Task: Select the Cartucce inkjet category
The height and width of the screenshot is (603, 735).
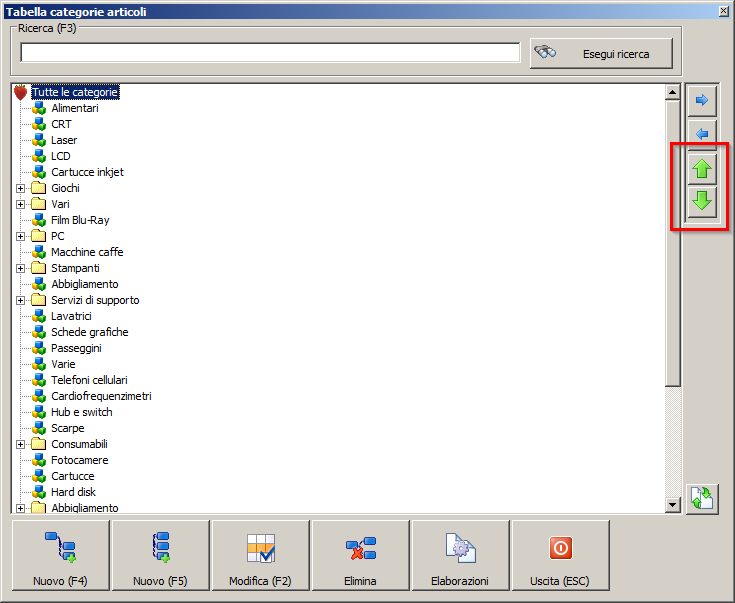Action: 87,172
